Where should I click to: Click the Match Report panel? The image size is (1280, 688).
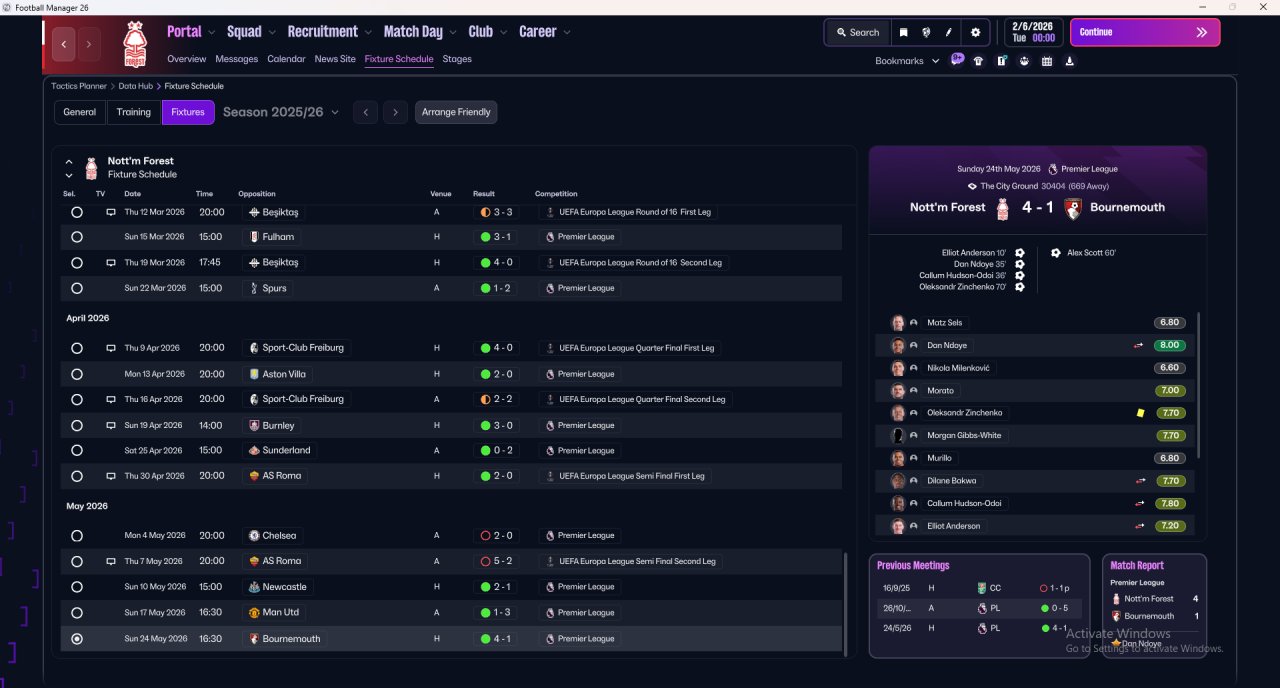click(1154, 606)
